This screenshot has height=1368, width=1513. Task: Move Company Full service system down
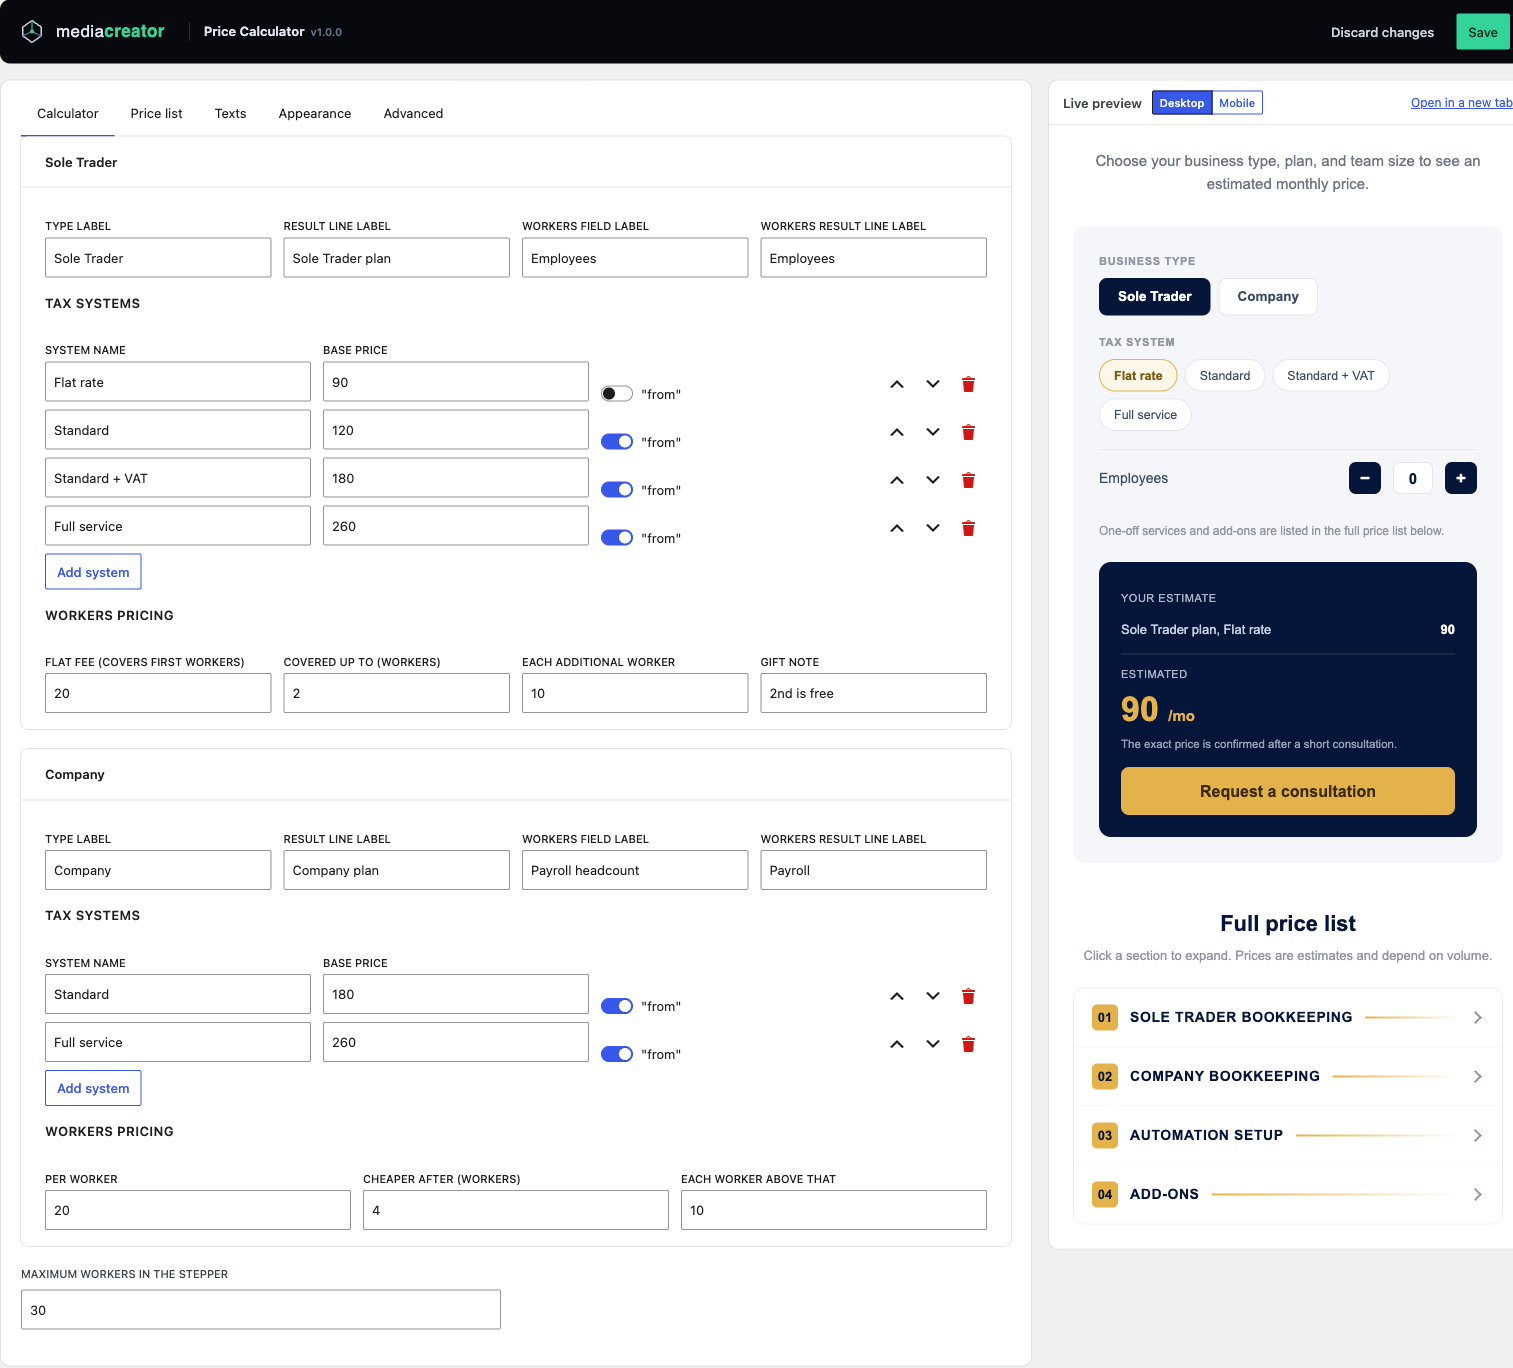point(933,1044)
